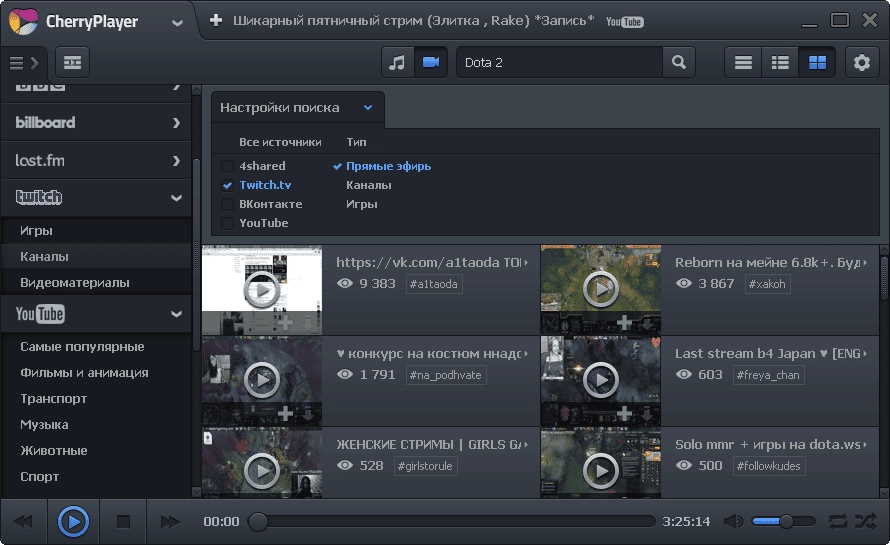The height and width of the screenshot is (545, 890).
Task: Select Игры type option in search settings
Action: click(362, 204)
